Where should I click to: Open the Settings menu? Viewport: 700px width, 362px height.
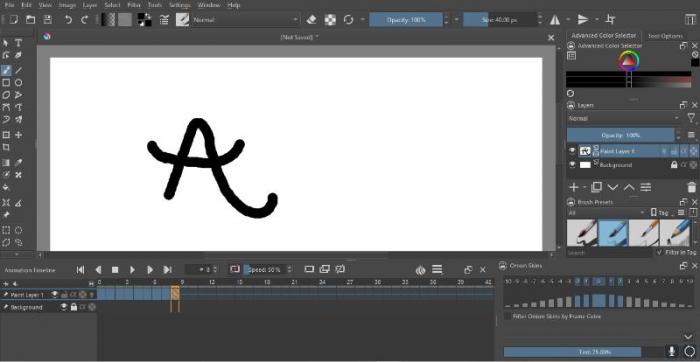pos(180,5)
